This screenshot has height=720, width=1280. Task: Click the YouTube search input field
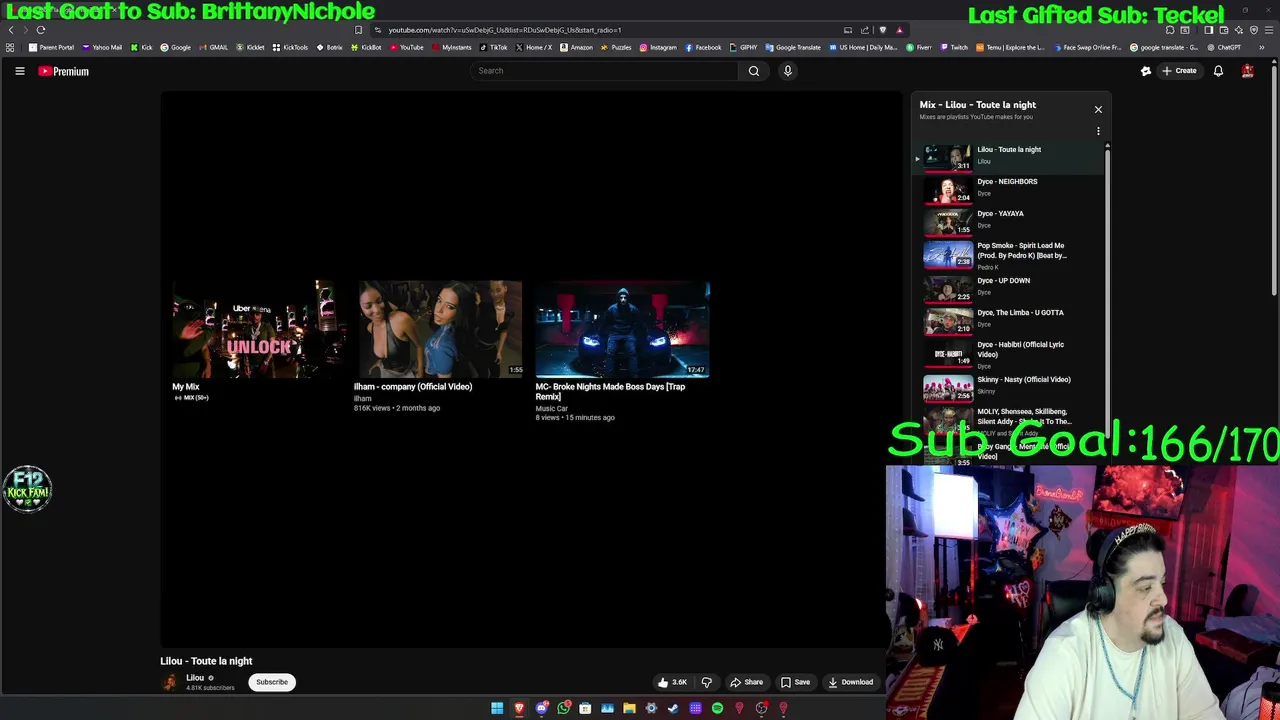[x=605, y=71]
